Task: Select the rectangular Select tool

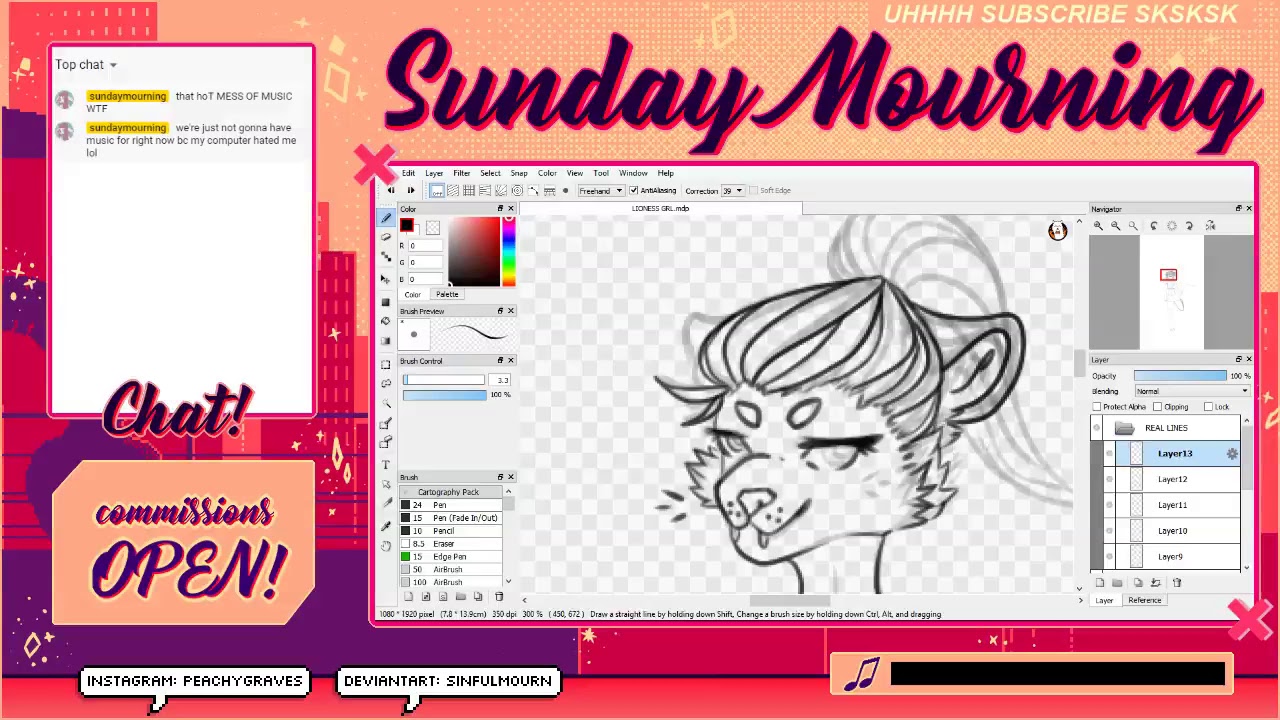Action: click(x=386, y=364)
